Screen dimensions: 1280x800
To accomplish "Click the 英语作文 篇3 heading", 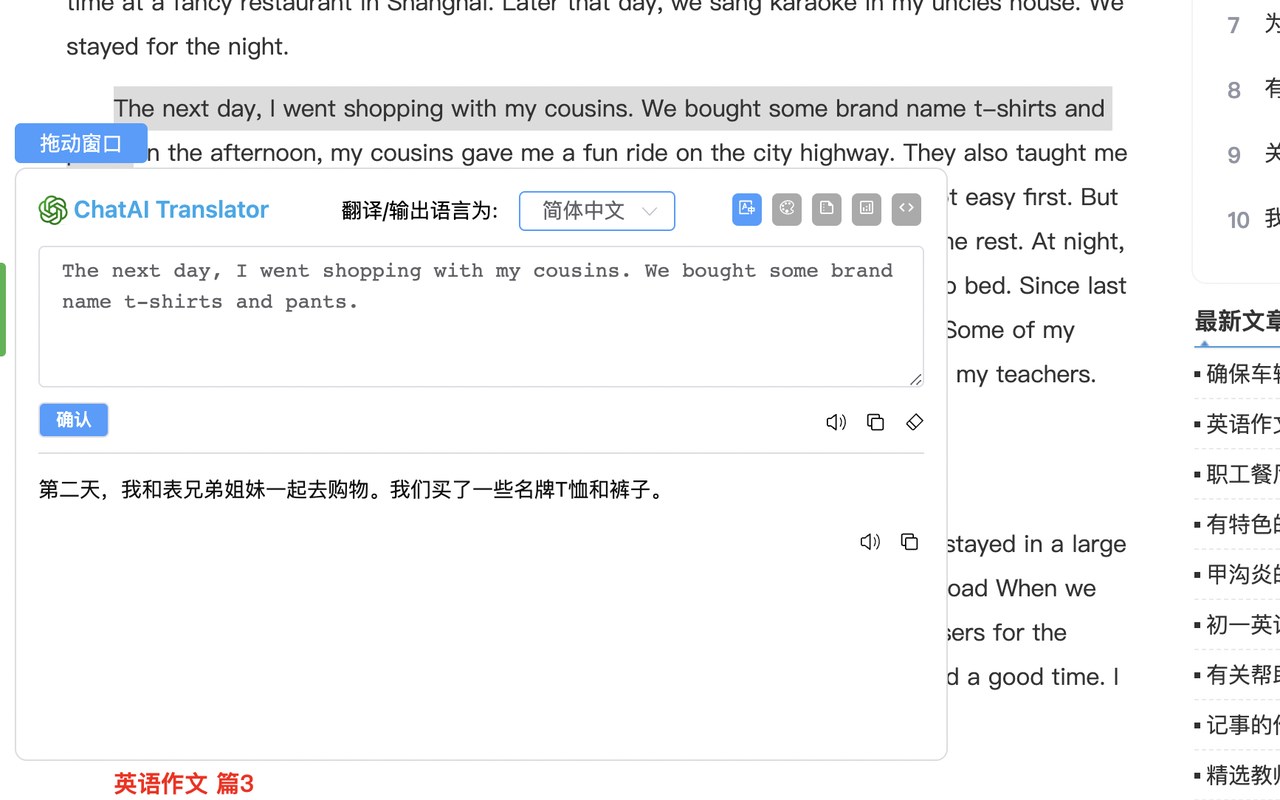I will [184, 783].
